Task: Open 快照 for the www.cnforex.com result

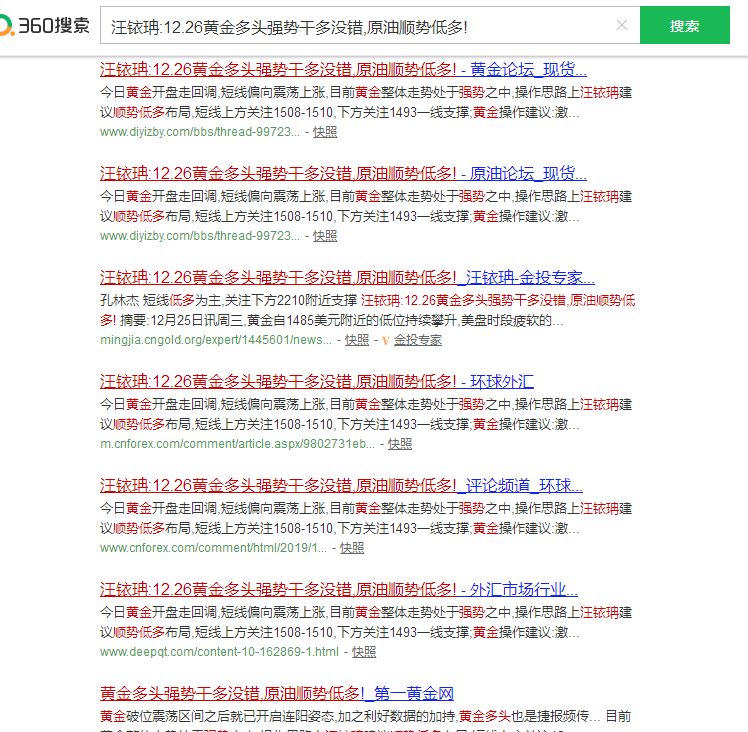Action: pos(352,548)
